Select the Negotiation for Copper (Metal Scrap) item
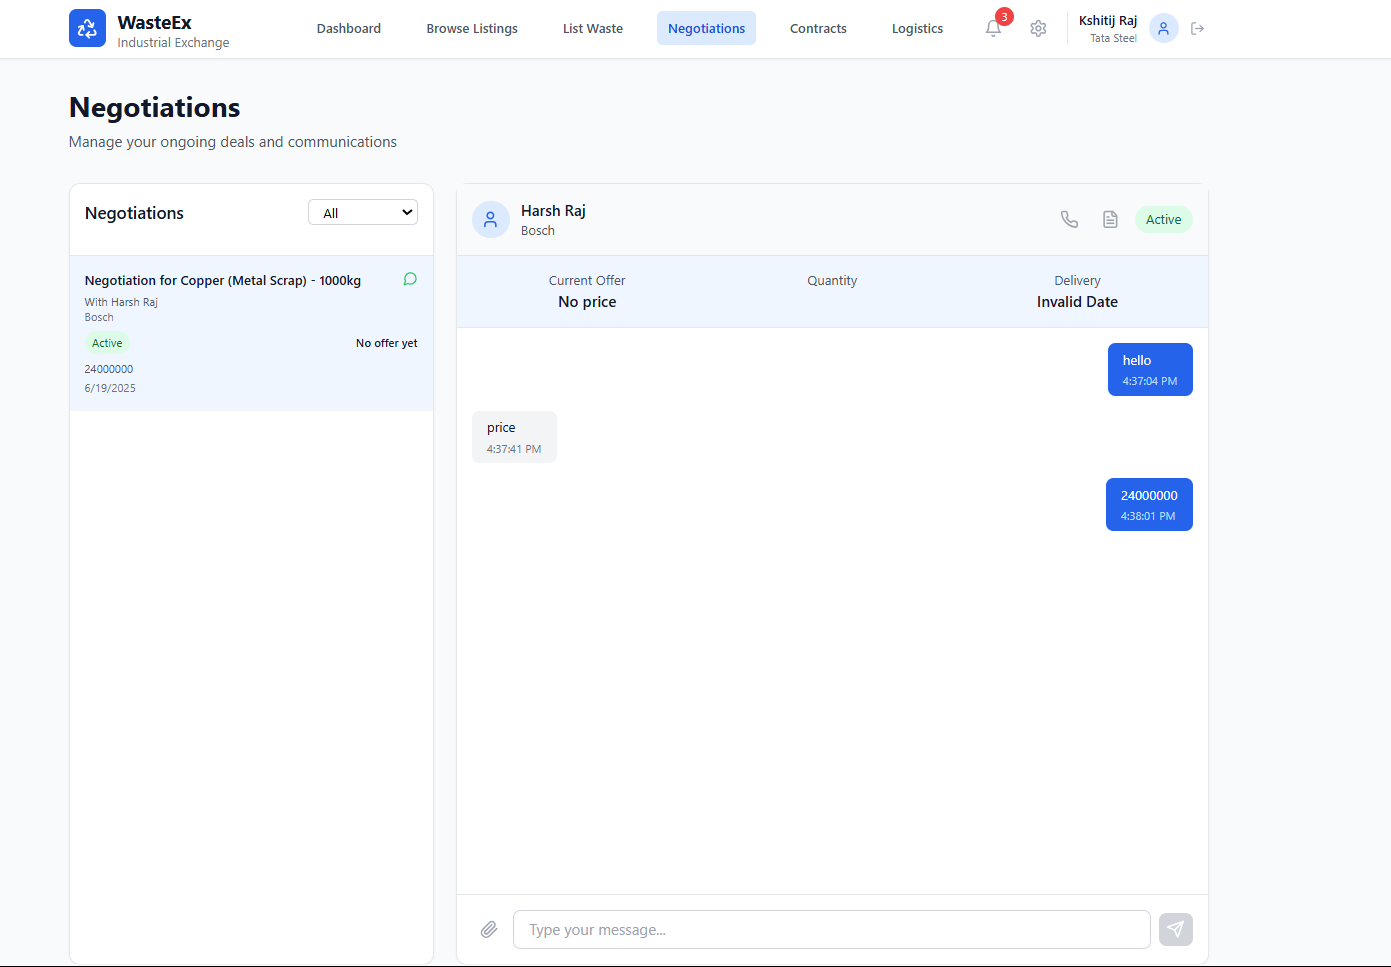Viewport: 1391px width, 967px height. (x=251, y=333)
